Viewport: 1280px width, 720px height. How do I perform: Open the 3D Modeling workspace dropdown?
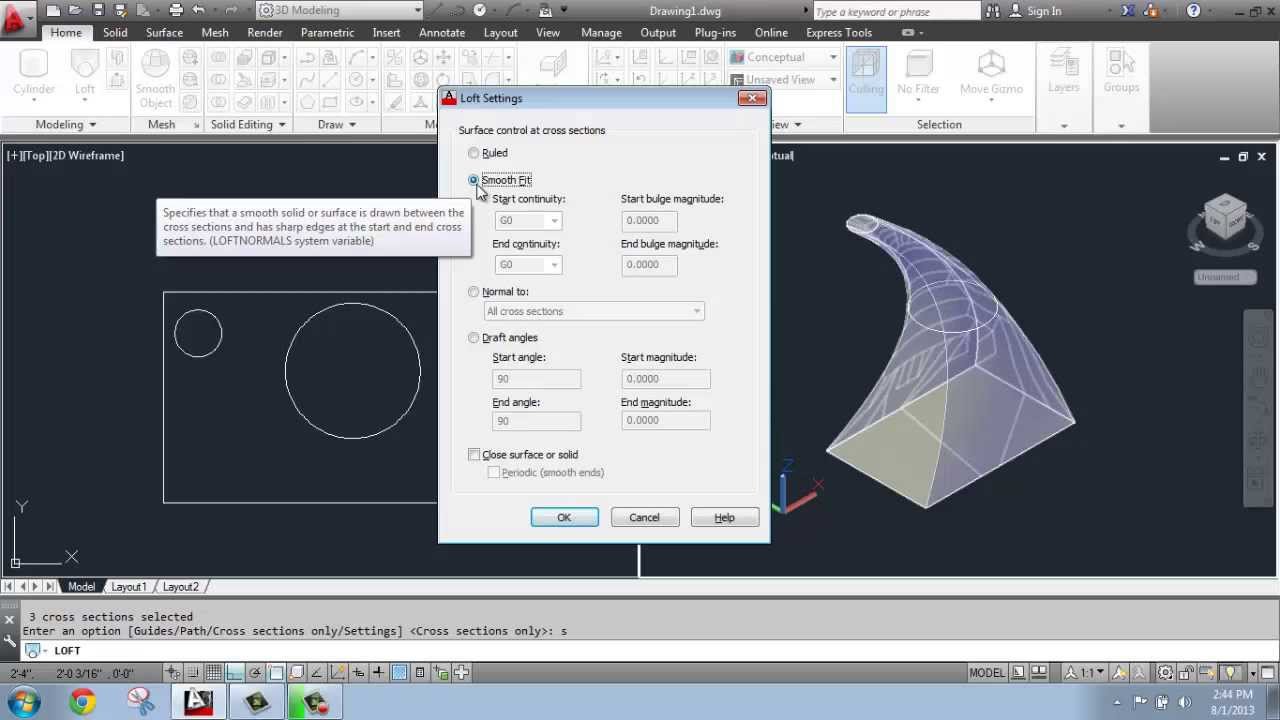(340, 10)
